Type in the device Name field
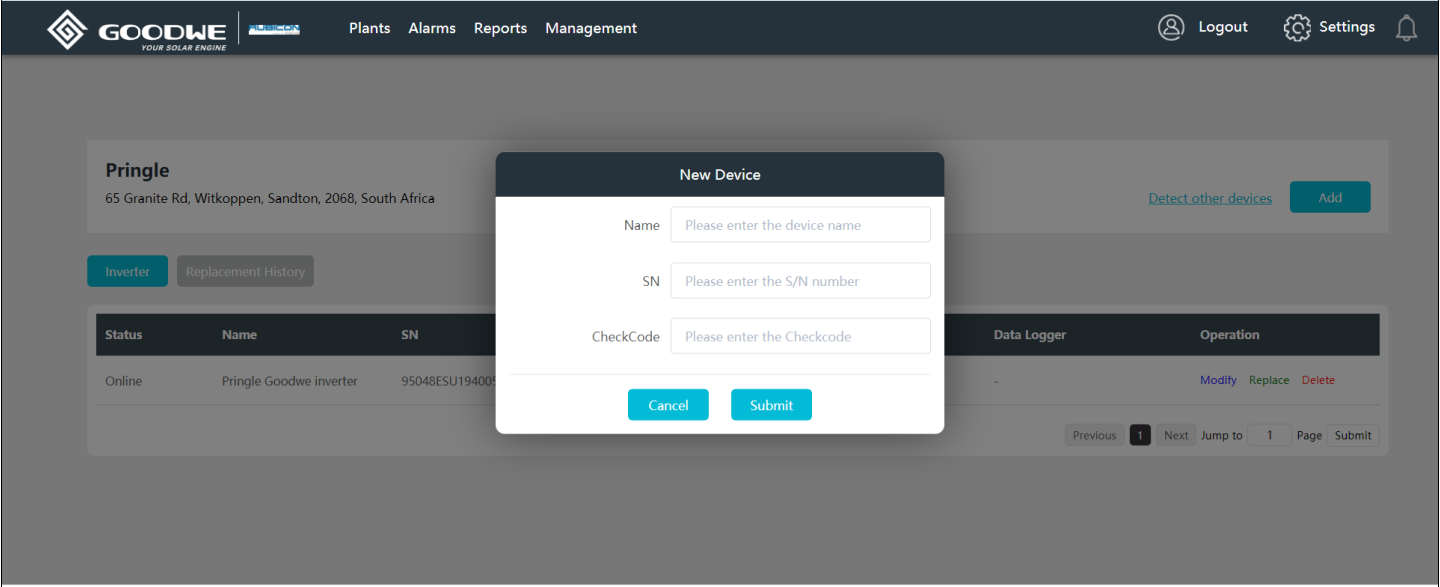 (800, 225)
